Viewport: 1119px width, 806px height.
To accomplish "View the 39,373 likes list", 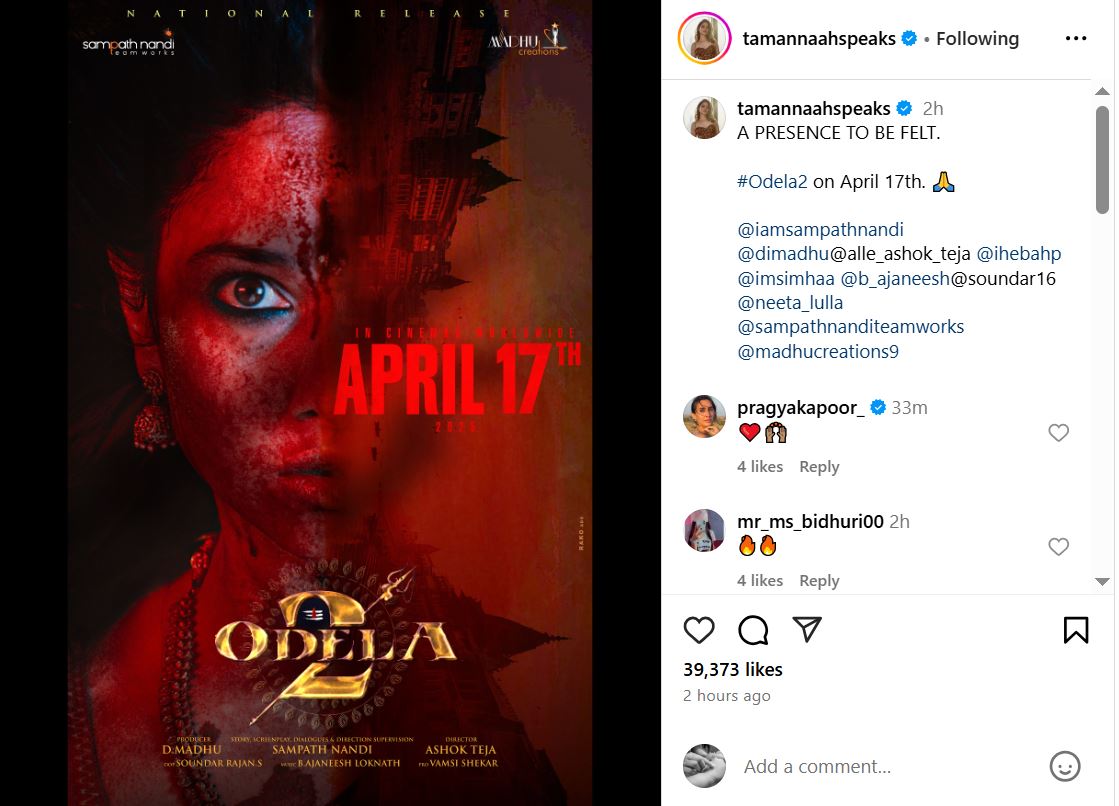I will coord(733,670).
